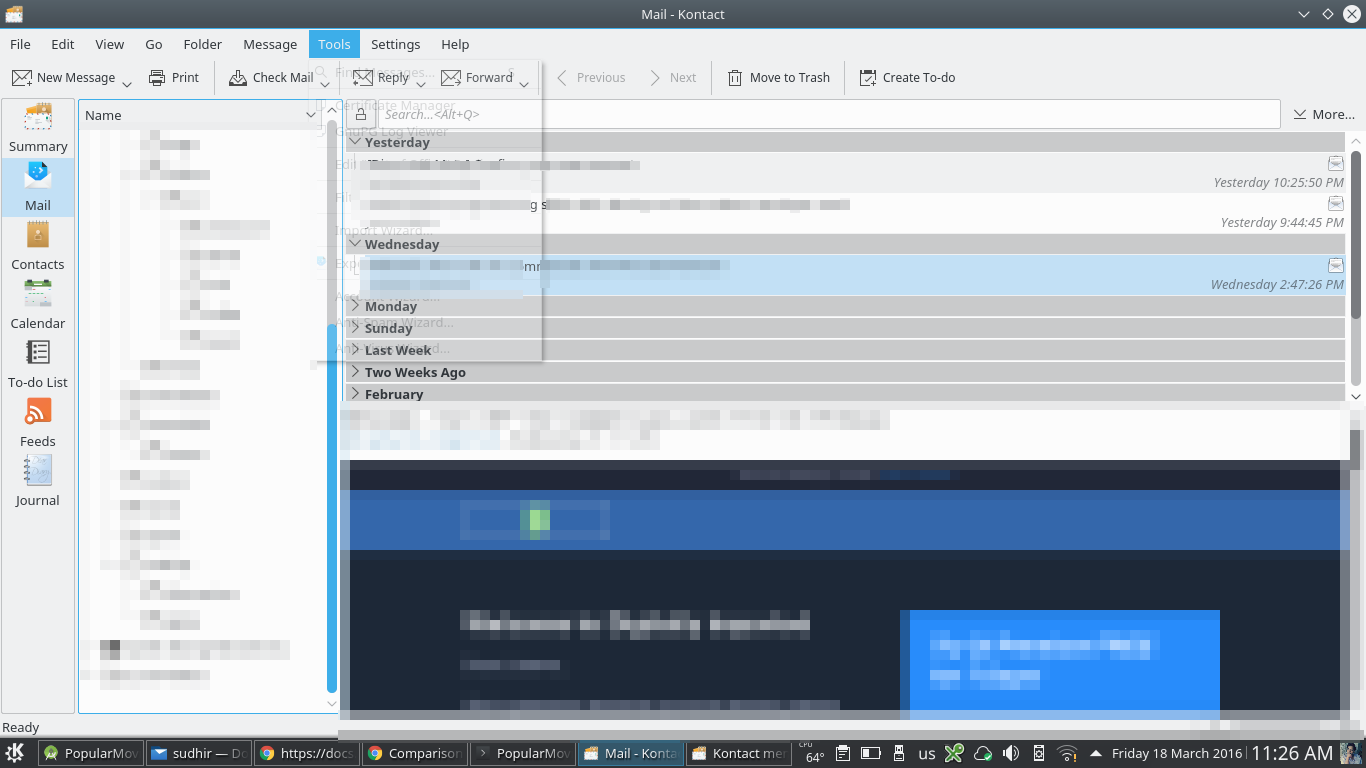Click the message list vertical scrollbar
Screen dimensions: 1366x768
click(1356, 235)
